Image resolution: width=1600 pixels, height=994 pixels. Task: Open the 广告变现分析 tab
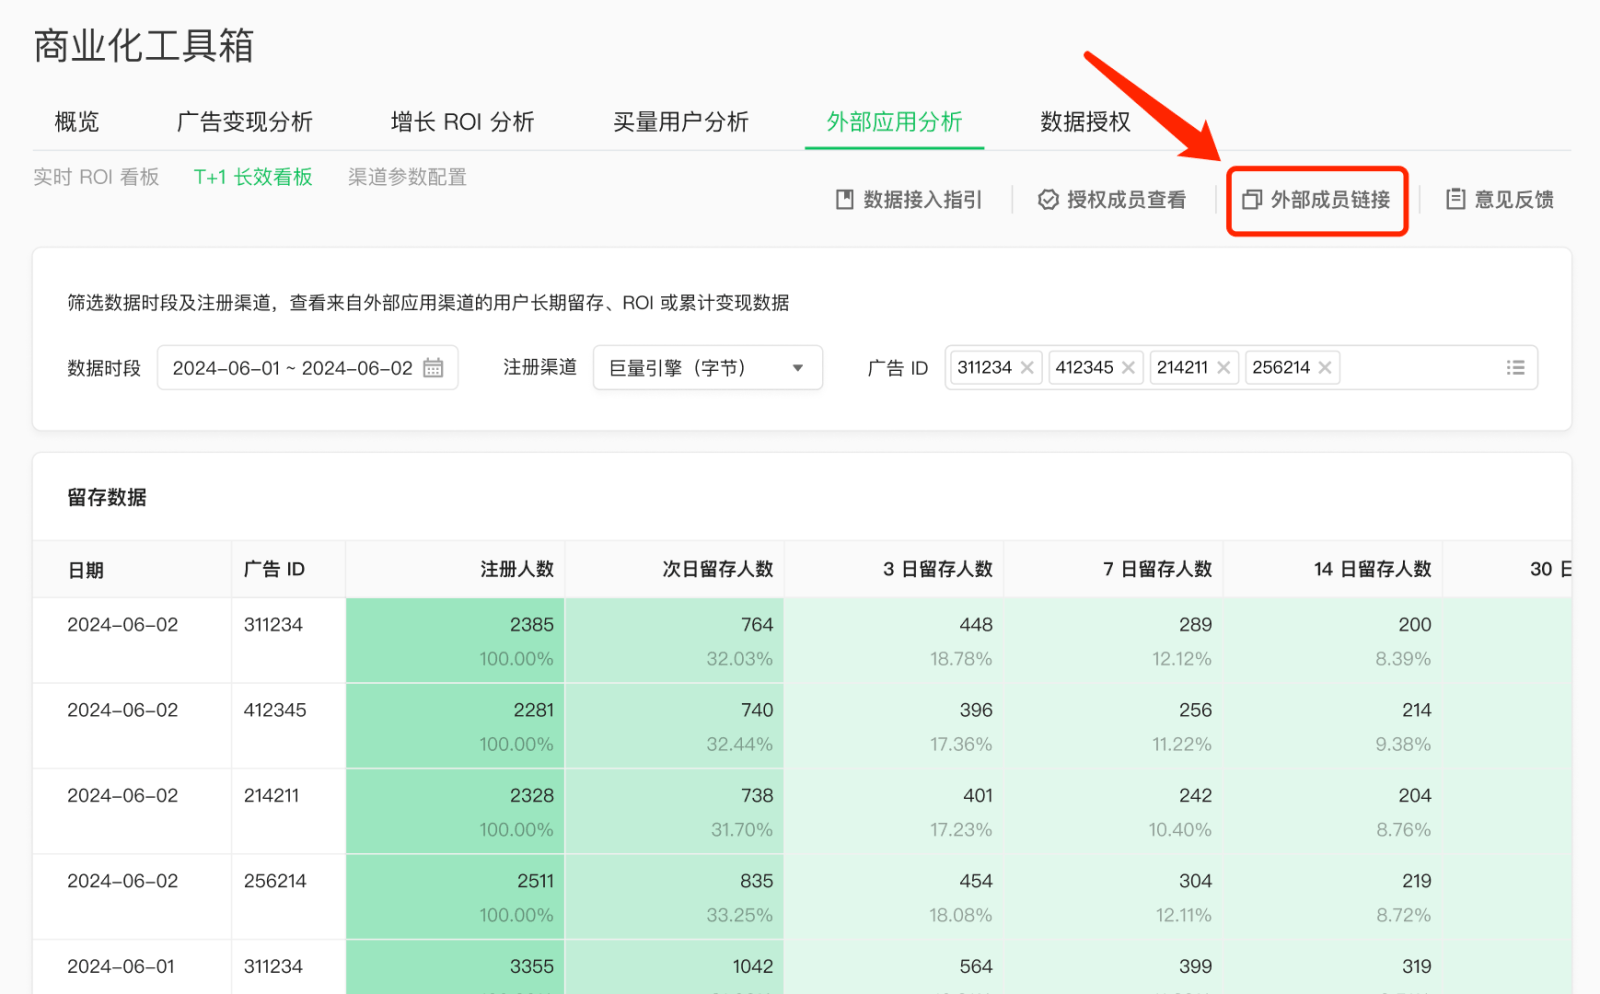pos(245,122)
